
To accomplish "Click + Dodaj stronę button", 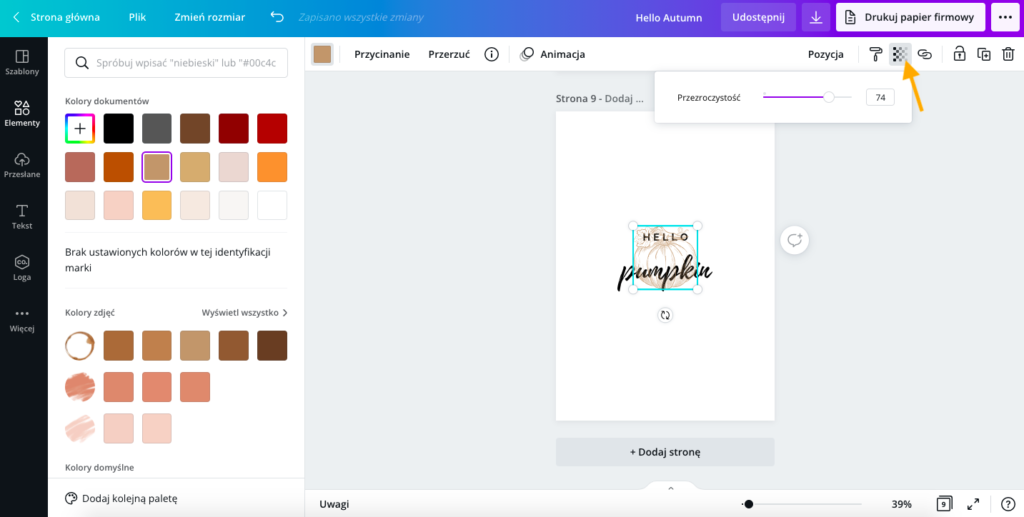I will (665, 452).
